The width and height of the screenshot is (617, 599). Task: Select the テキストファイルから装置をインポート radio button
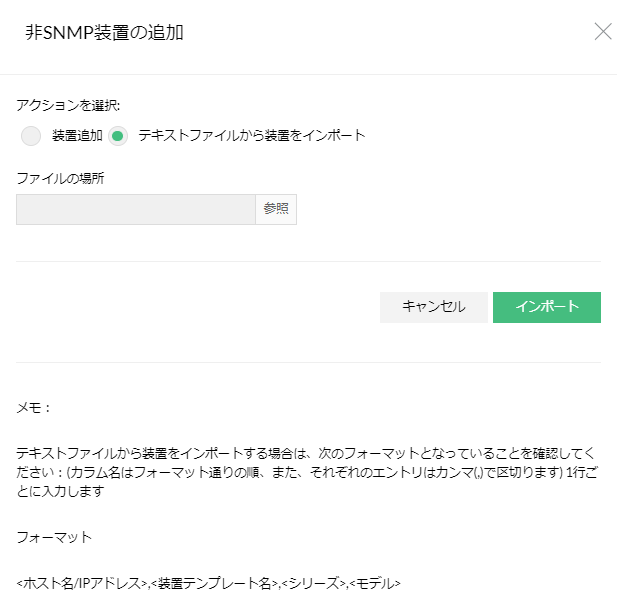(119, 136)
